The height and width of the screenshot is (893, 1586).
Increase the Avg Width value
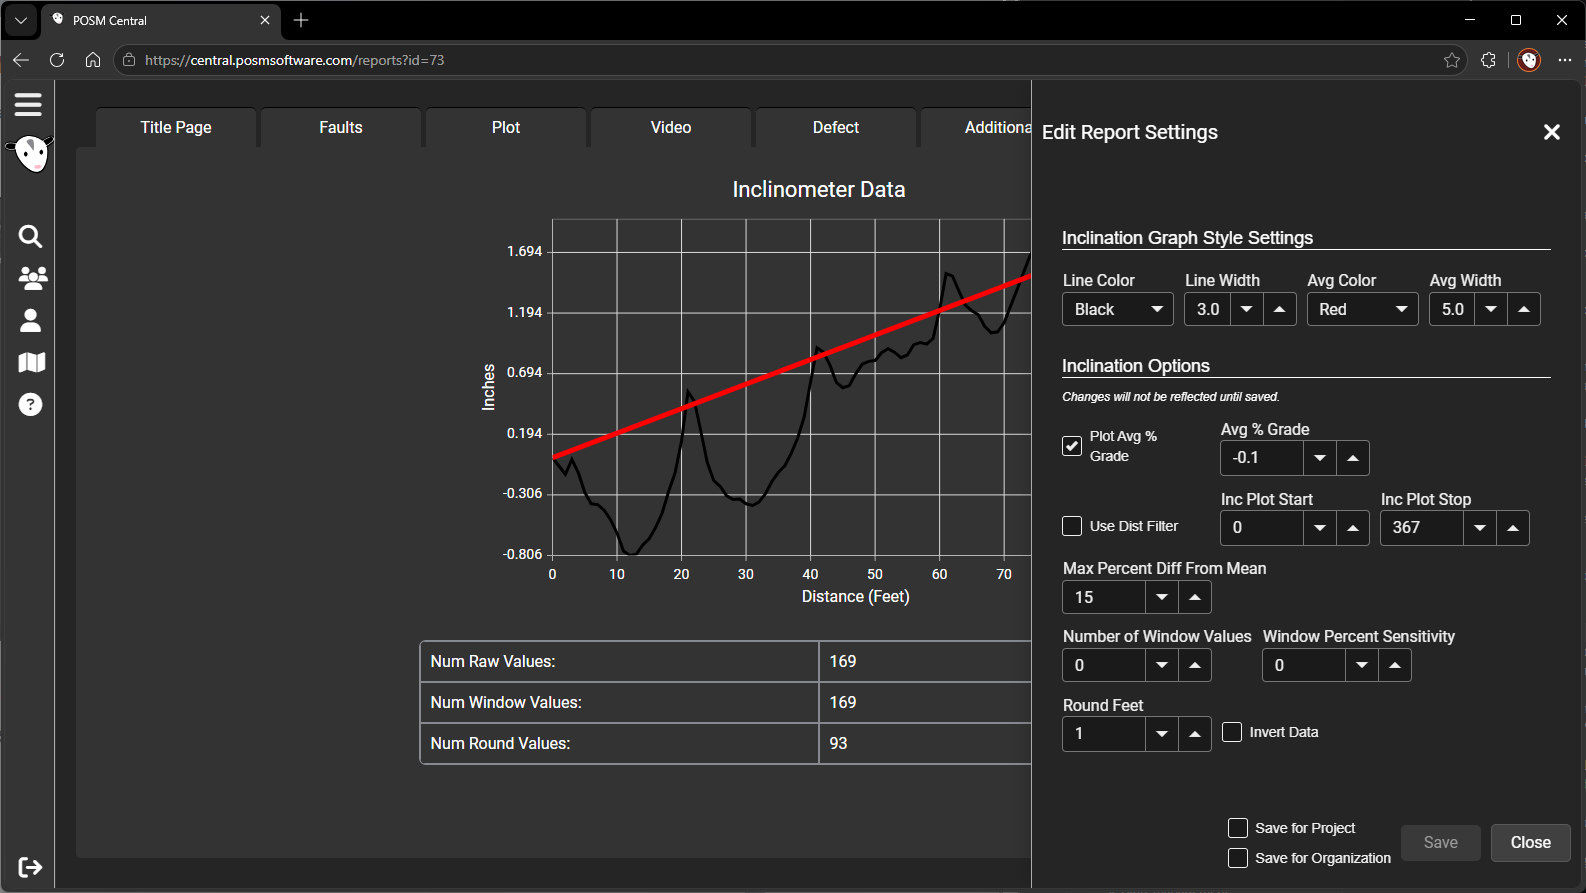click(x=1524, y=309)
